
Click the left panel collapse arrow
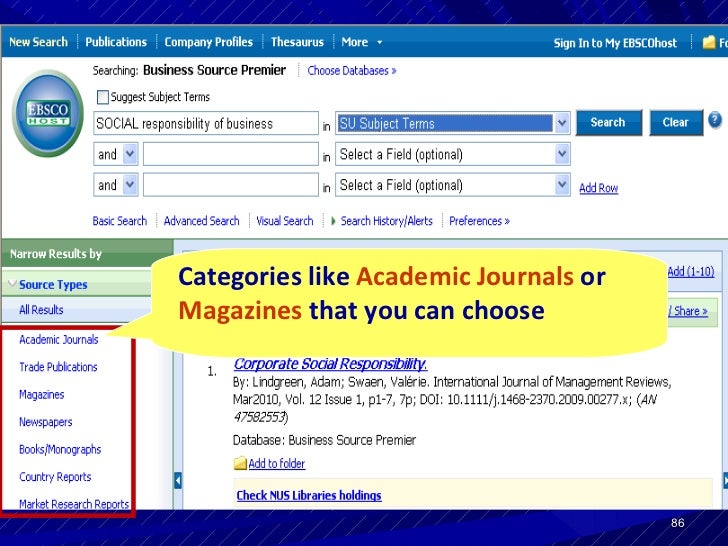(178, 479)
